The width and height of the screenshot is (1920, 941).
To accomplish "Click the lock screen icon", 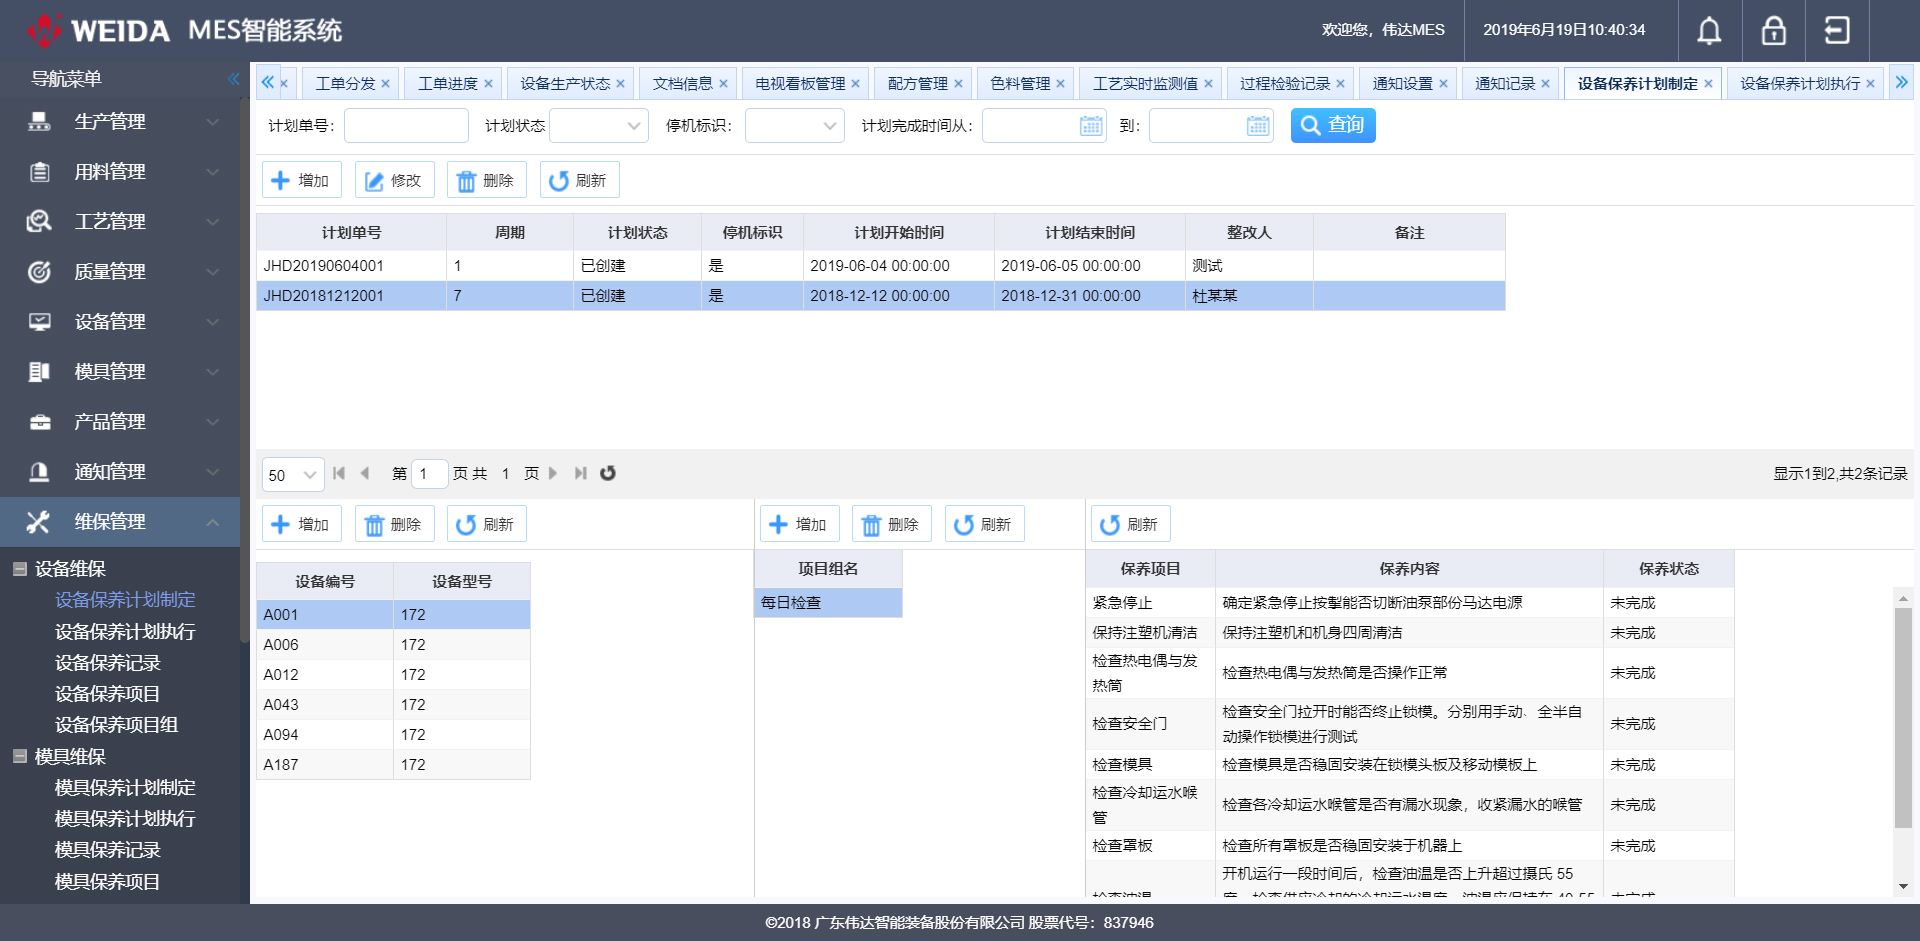I will [1773, 31].
